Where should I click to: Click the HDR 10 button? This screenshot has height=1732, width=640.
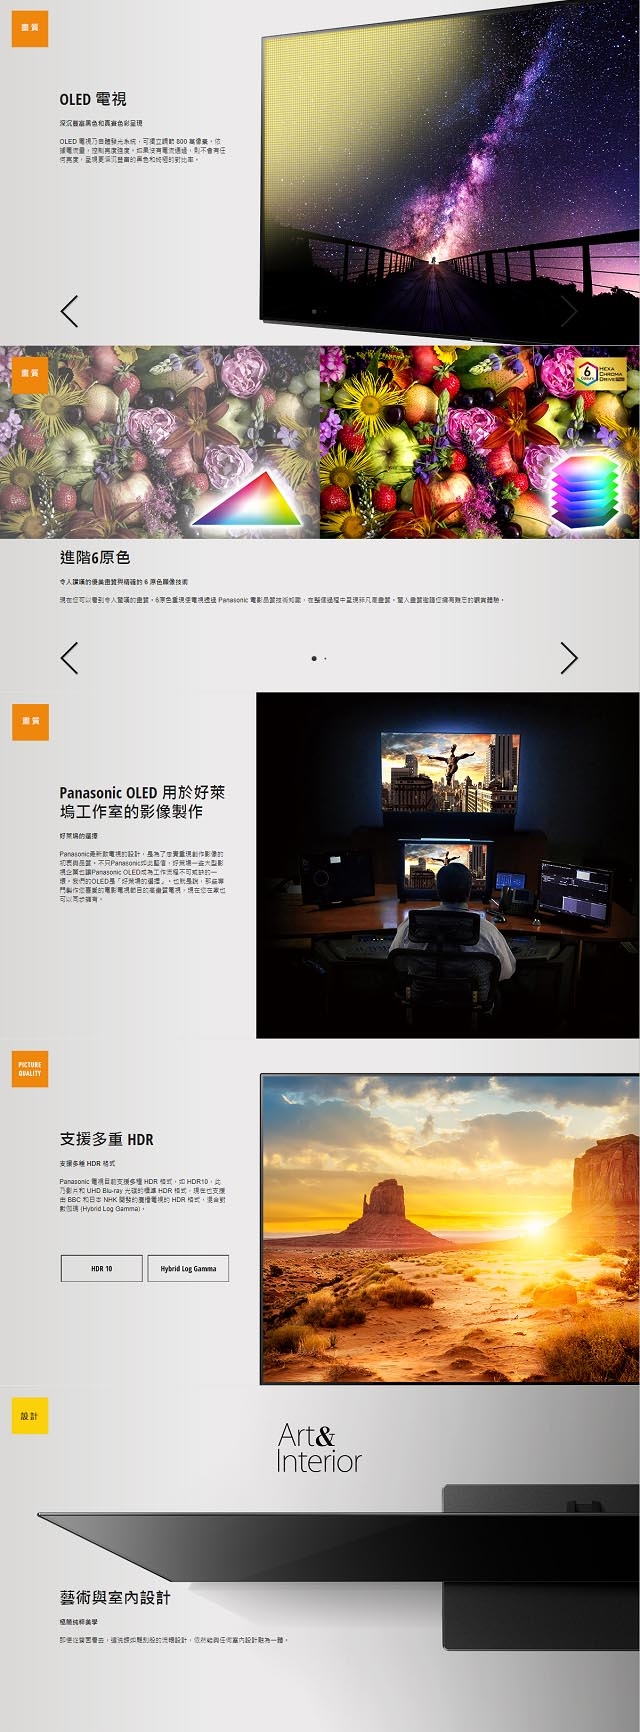101,1268
